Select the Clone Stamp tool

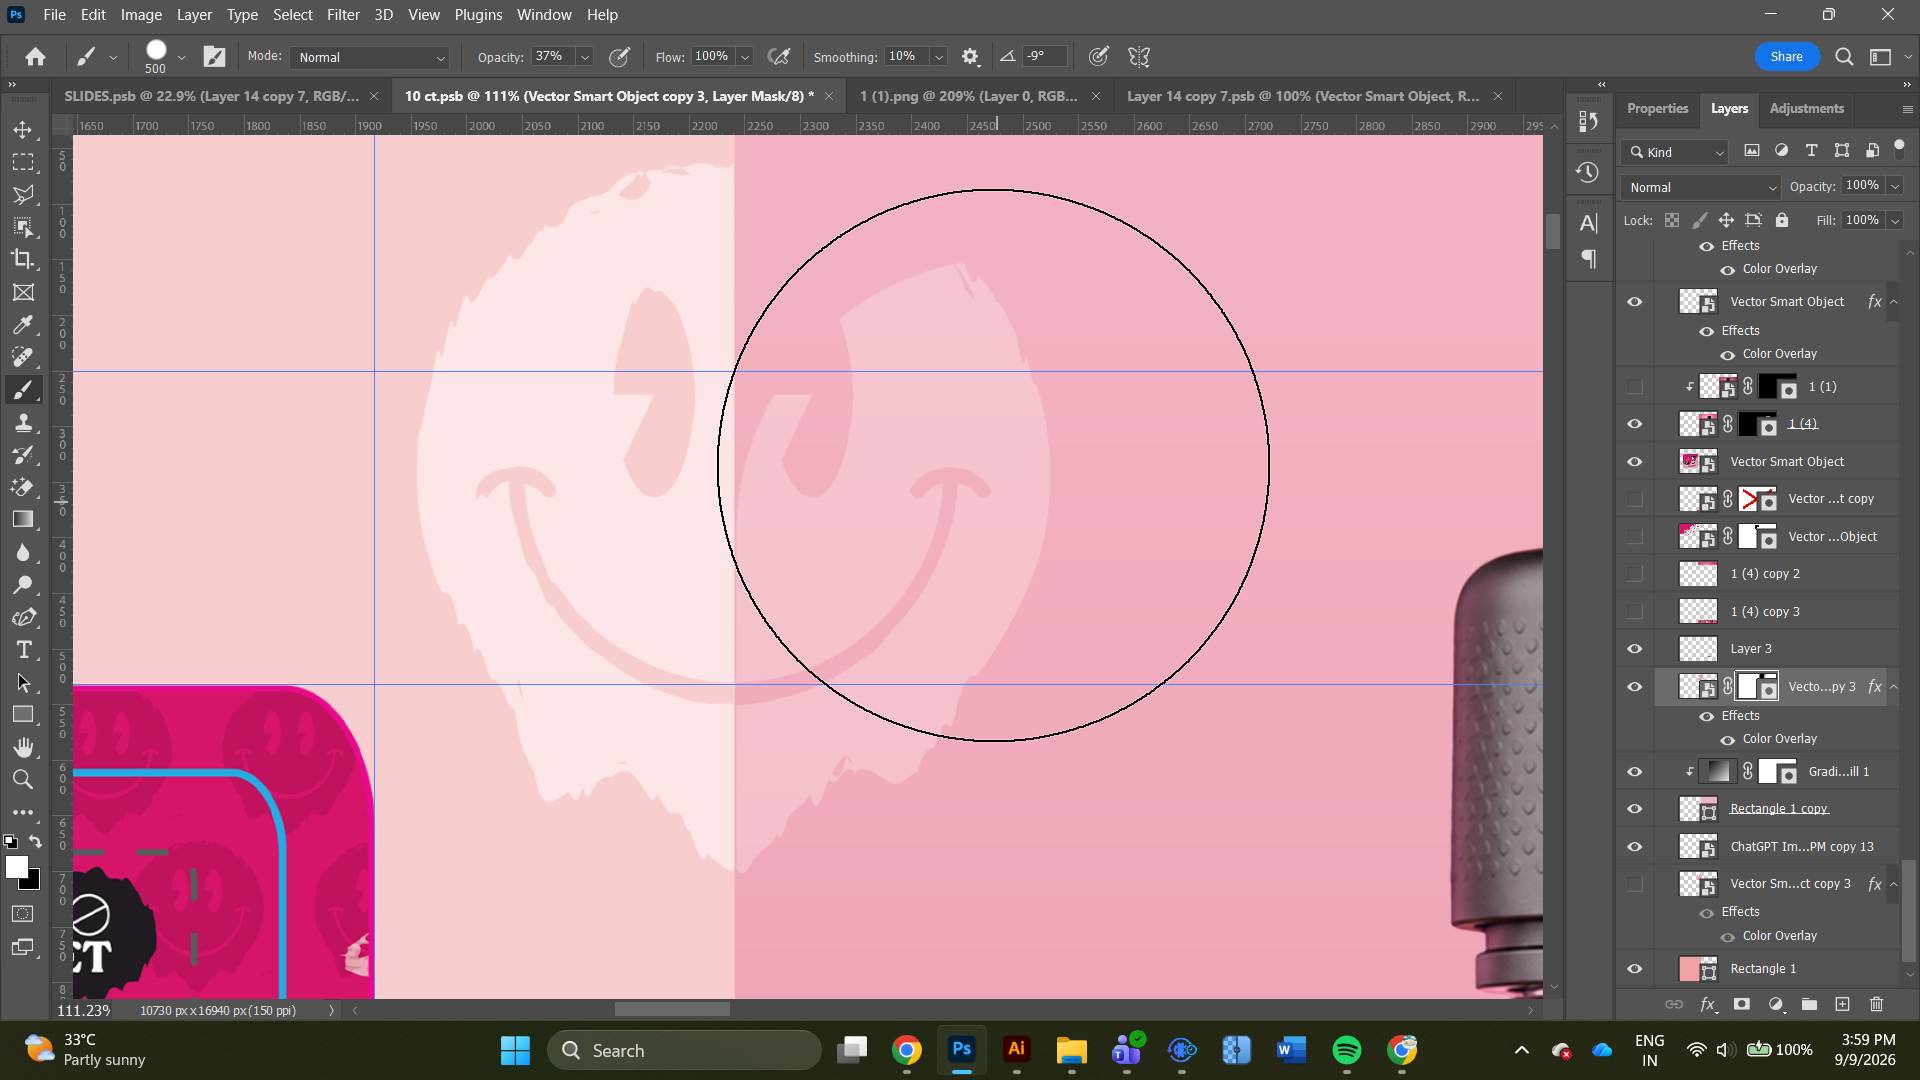[x=23, y=423]
